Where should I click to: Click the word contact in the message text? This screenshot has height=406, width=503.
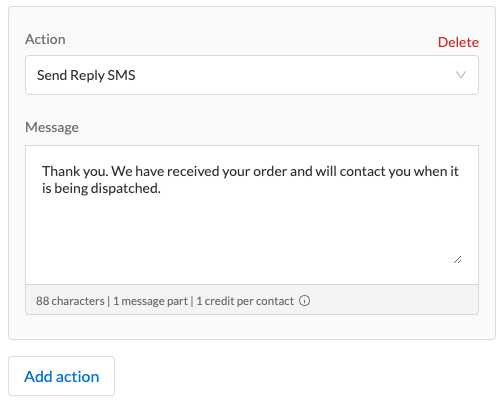coord(363,171)
